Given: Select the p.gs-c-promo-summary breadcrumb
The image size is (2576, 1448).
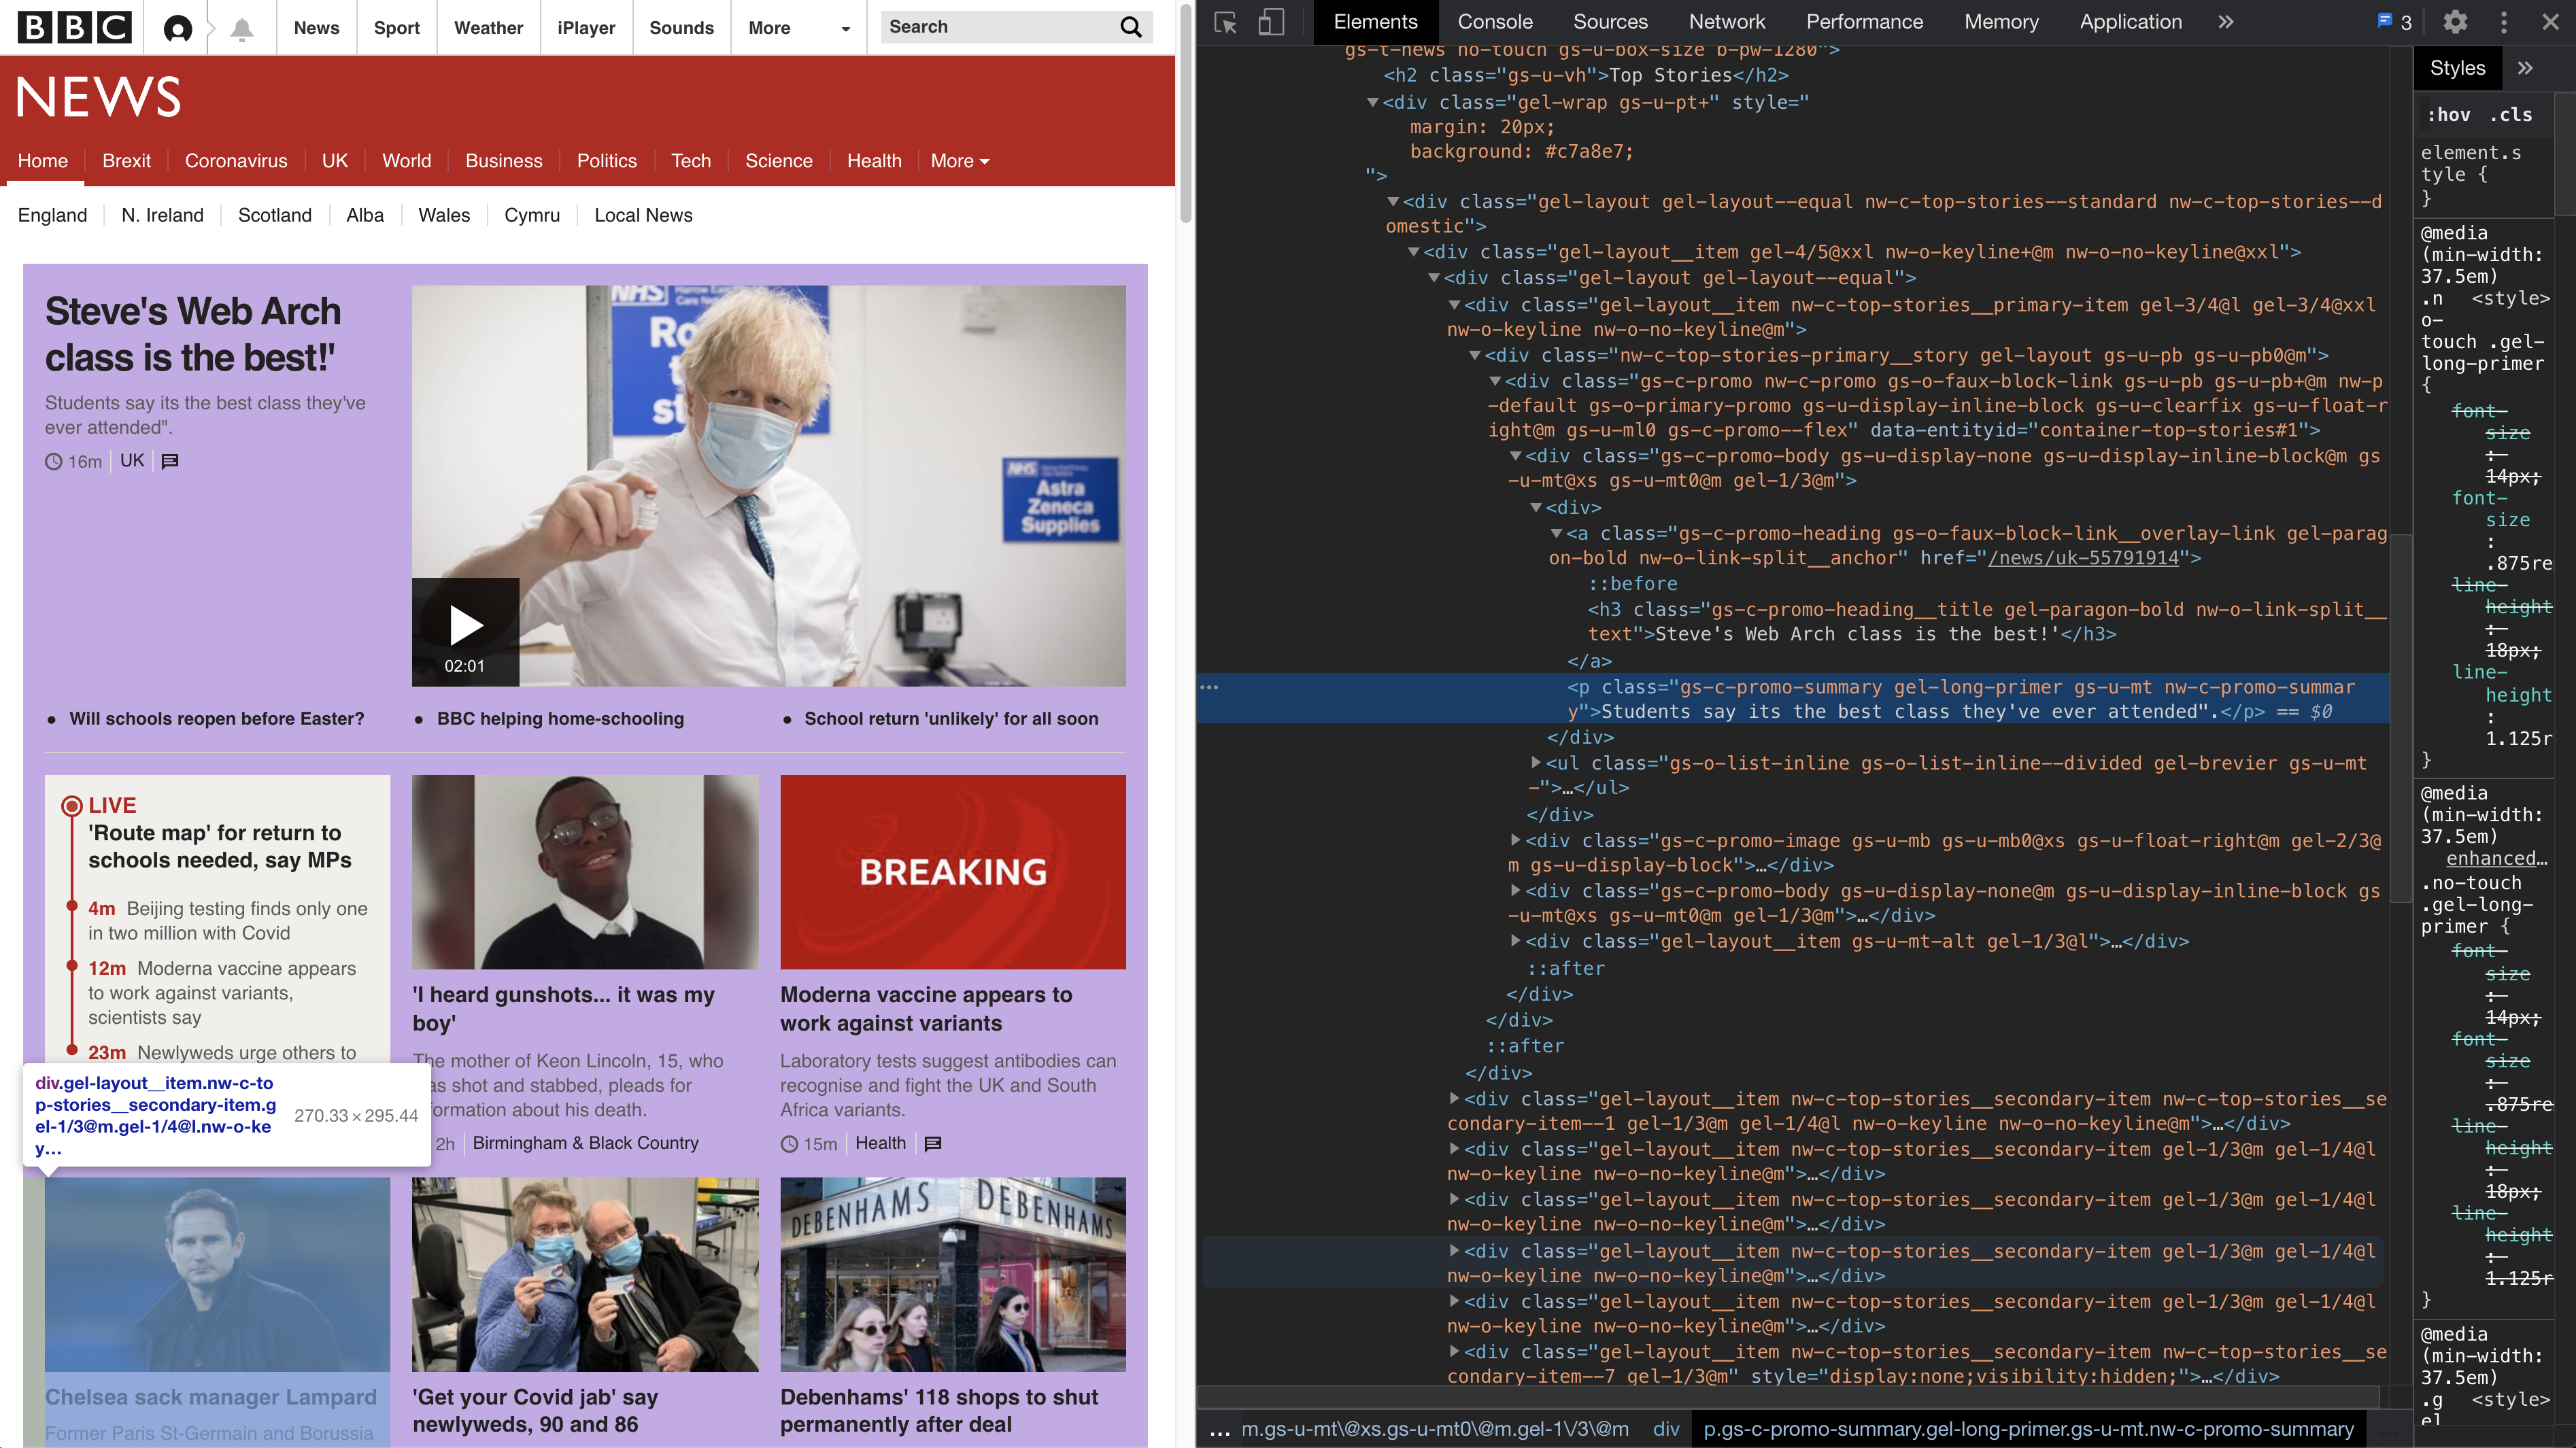Looking at the screenshot, I should (2028, 1430).
